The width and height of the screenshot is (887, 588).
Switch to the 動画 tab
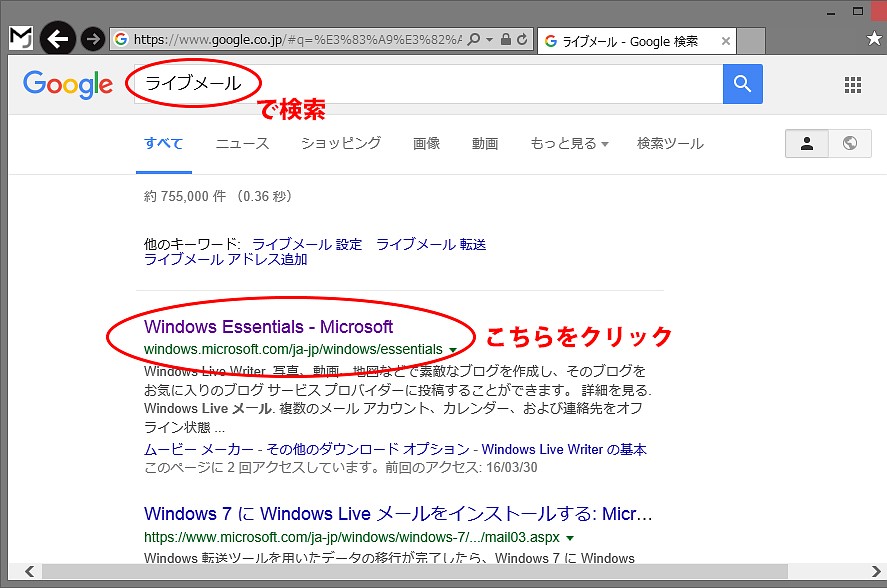tap(485, 144)
